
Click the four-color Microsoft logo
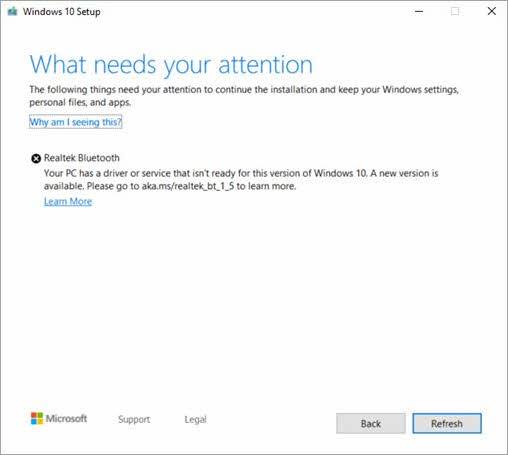pos(37,418)
